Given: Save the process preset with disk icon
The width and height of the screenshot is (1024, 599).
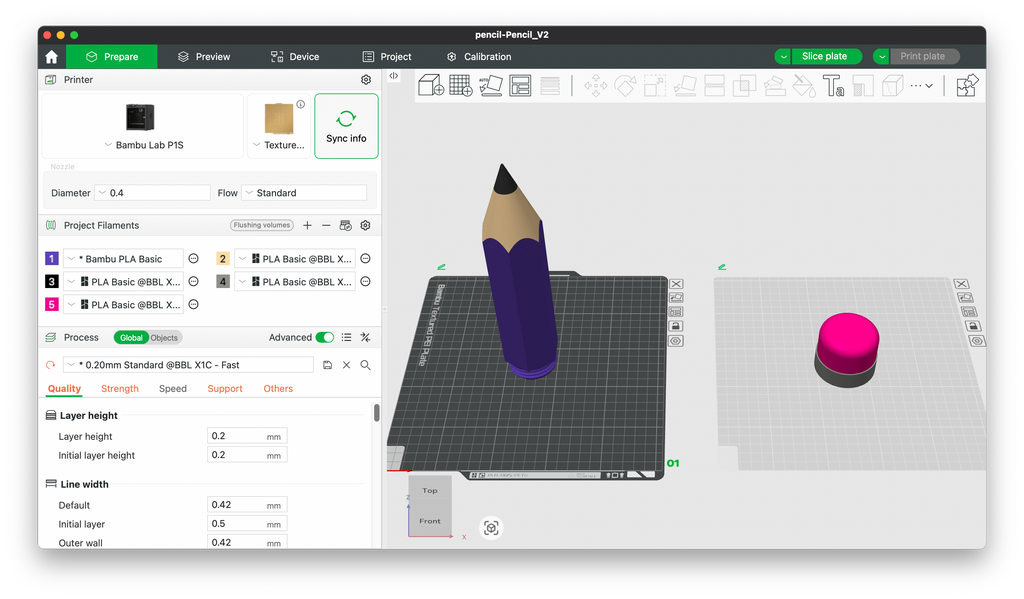Looking at the screenshot, I should [x=327, y=365].
